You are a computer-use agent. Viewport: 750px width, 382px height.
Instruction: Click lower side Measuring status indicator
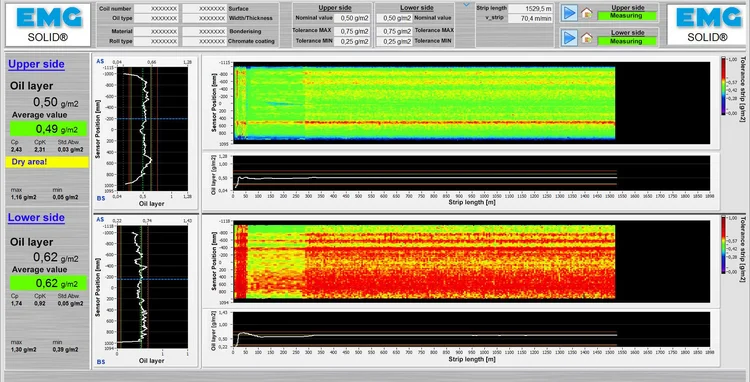(627, 41)
